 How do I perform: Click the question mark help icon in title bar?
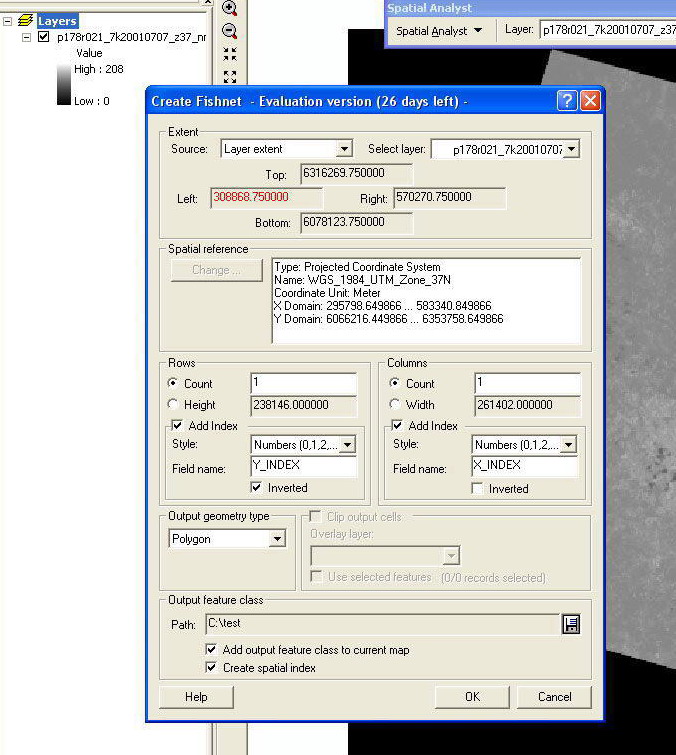567,101
